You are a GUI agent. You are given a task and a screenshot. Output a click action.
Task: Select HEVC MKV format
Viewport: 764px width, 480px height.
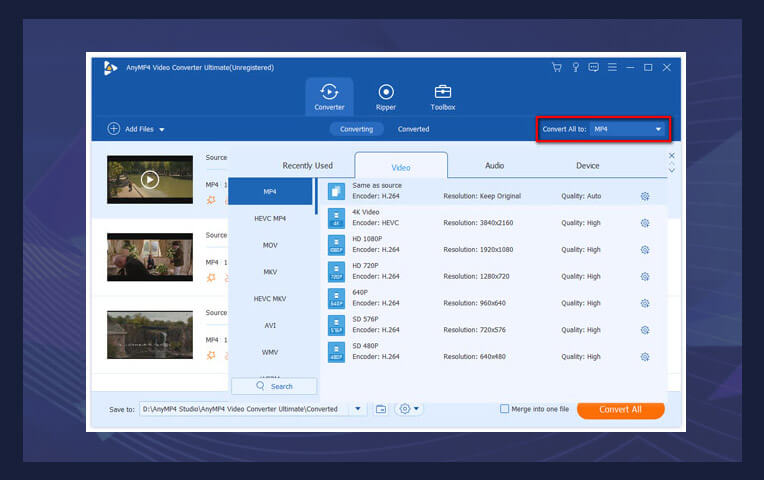click(x=270, y=299)
